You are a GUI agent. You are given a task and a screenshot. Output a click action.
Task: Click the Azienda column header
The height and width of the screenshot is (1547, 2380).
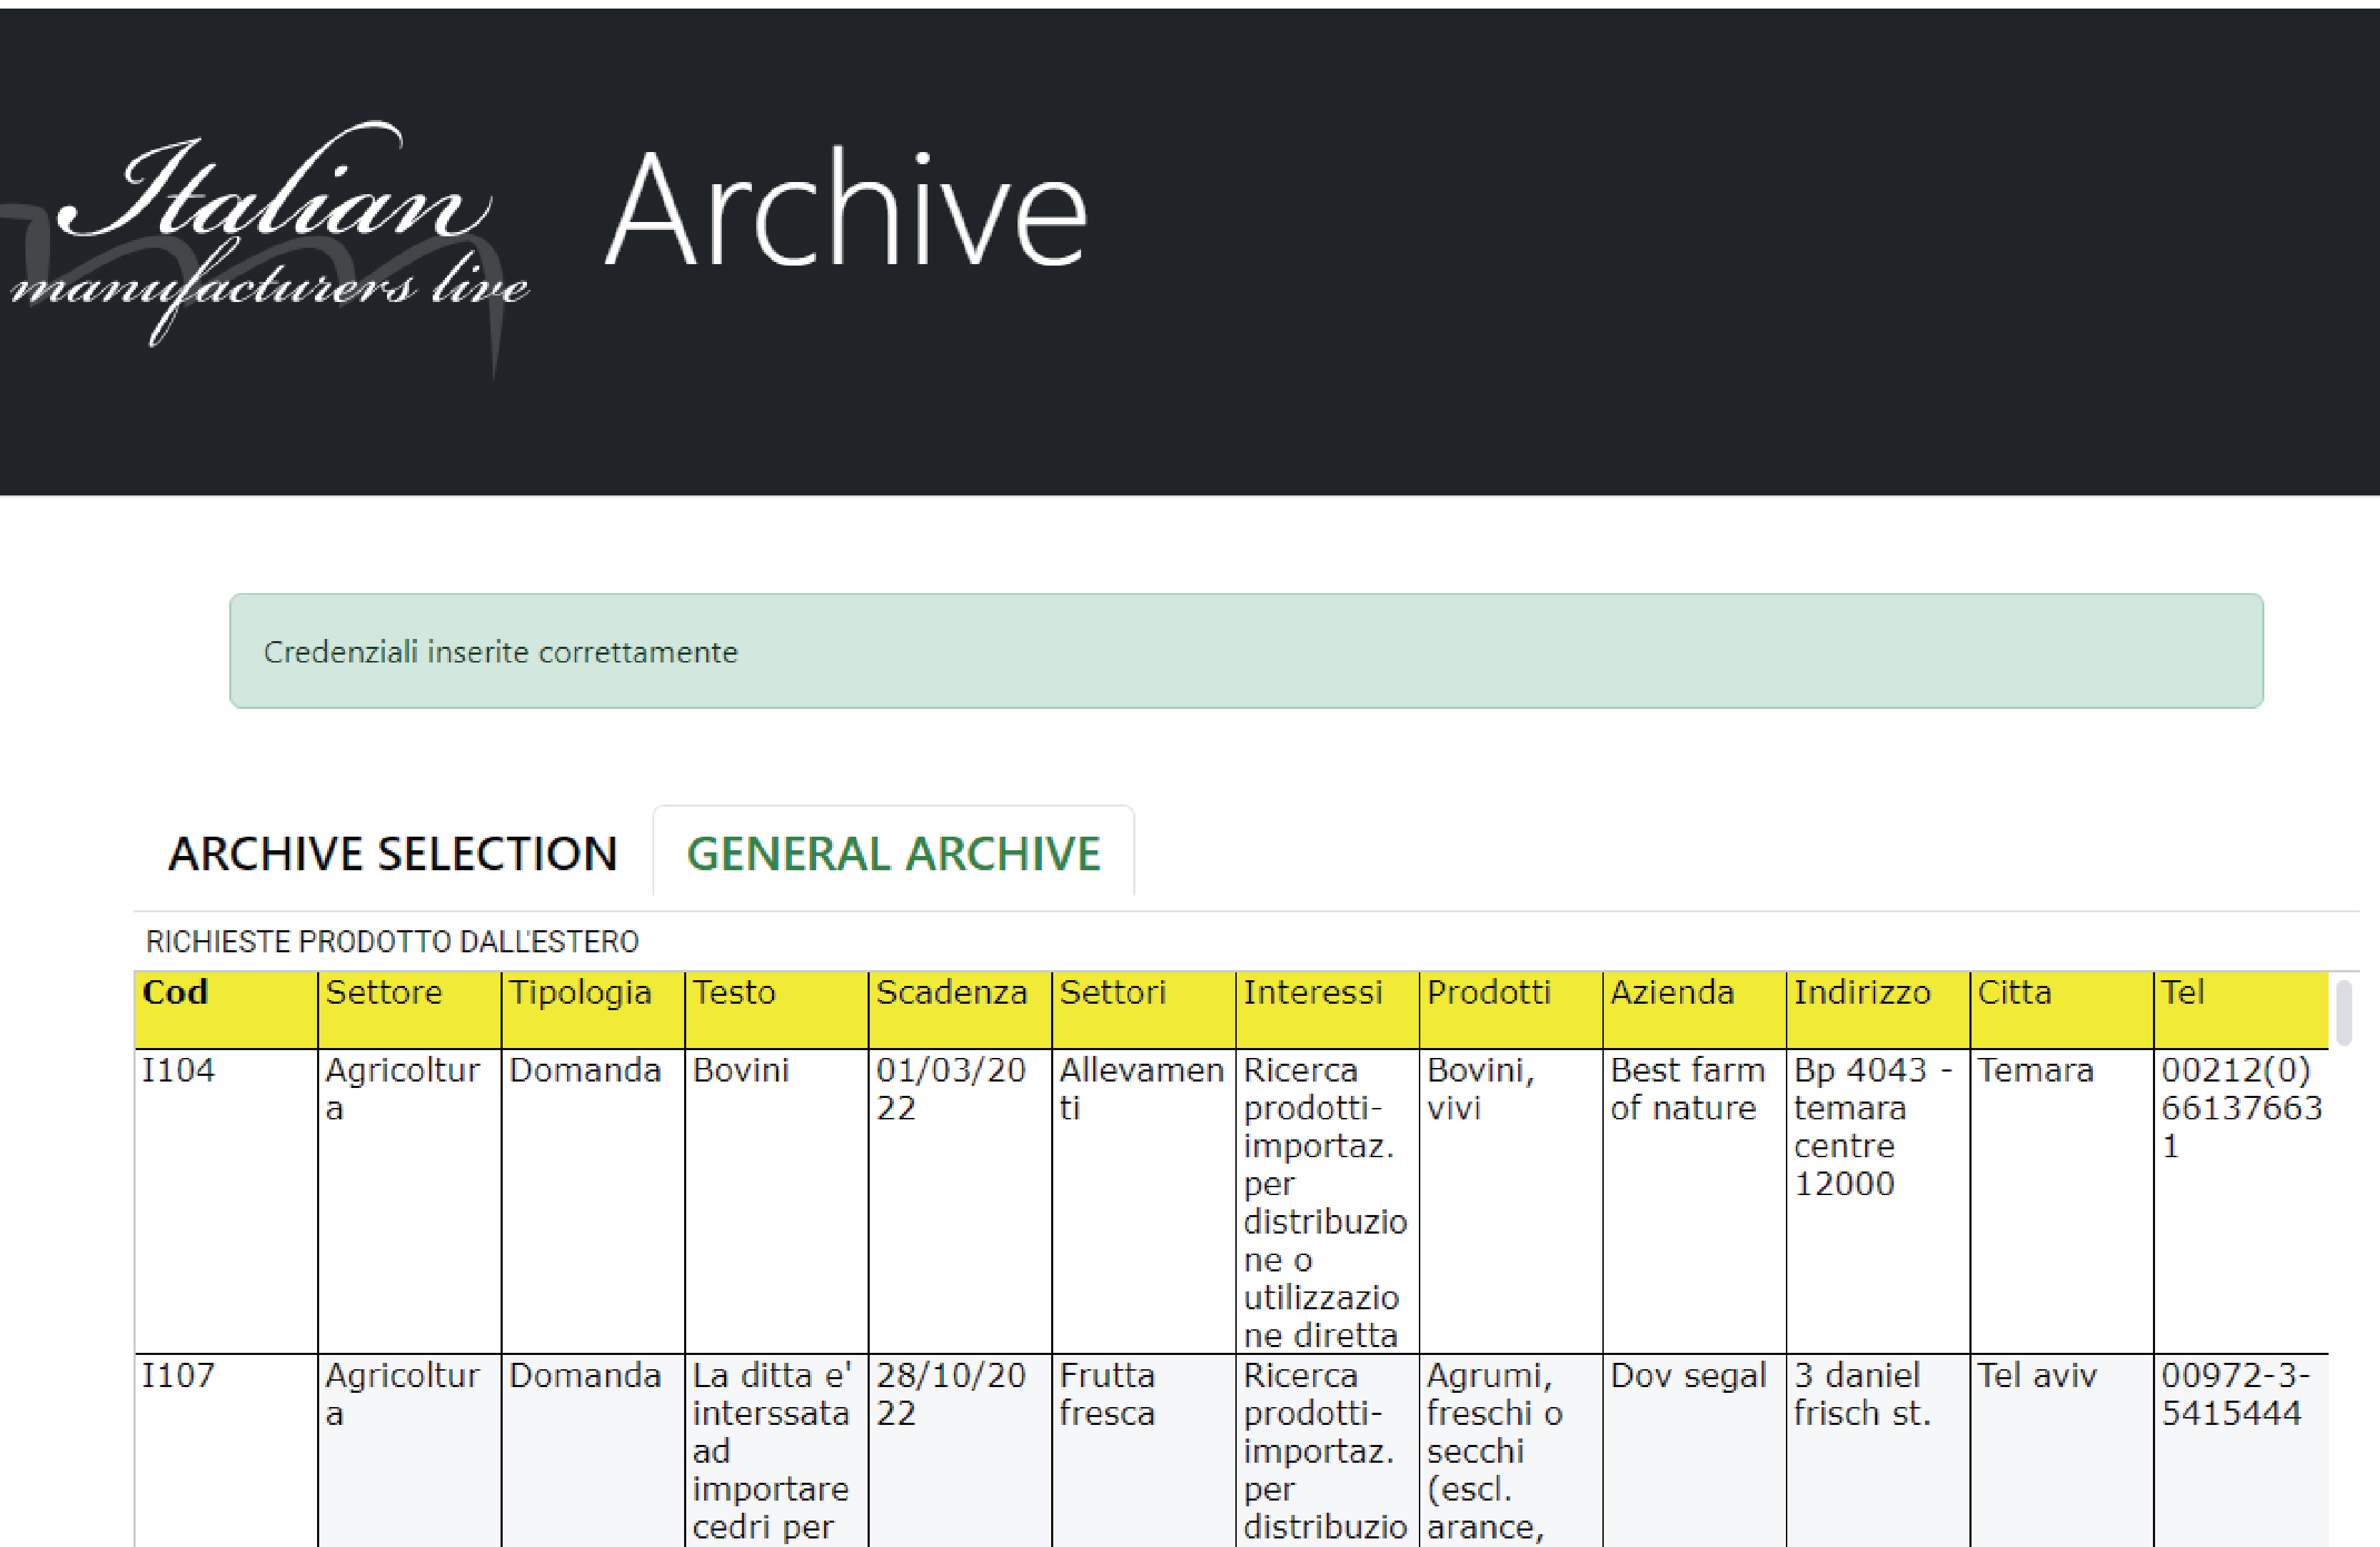pos(1695,1010)
